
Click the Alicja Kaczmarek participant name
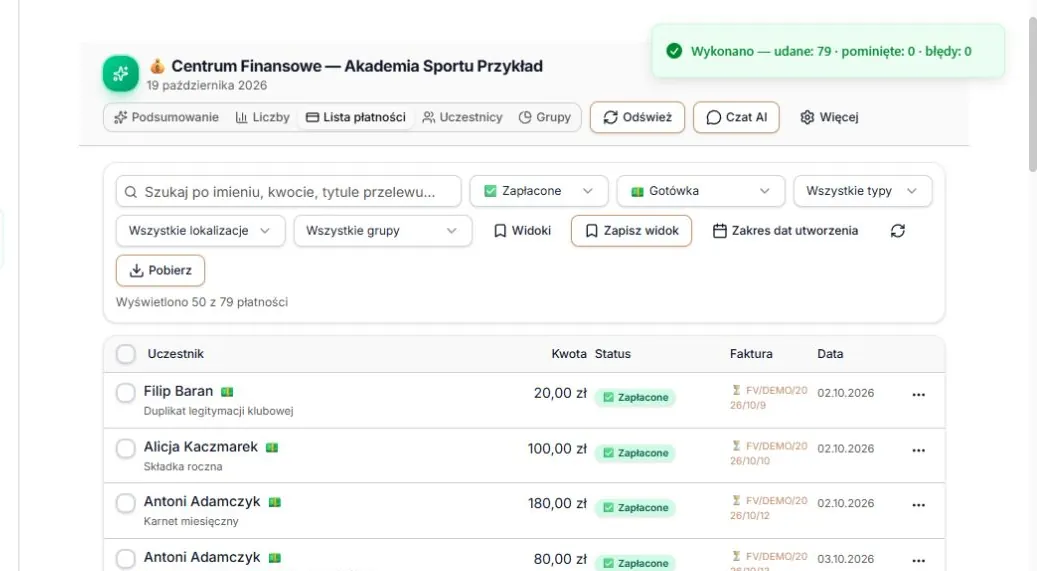pyautogui.click(x=200, y=447)
